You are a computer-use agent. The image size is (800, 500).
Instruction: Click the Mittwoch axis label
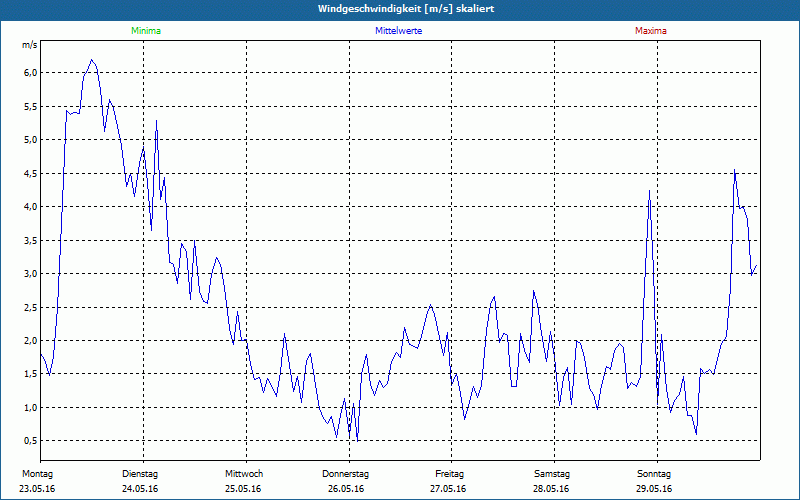244,474
